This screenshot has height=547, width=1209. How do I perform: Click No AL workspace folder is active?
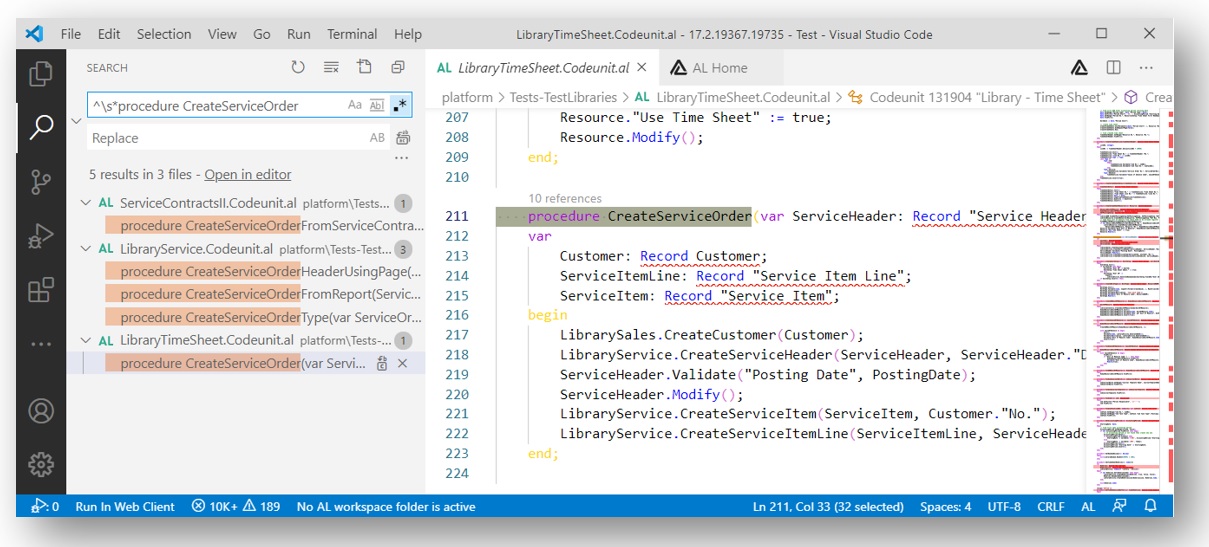point(386,506)
